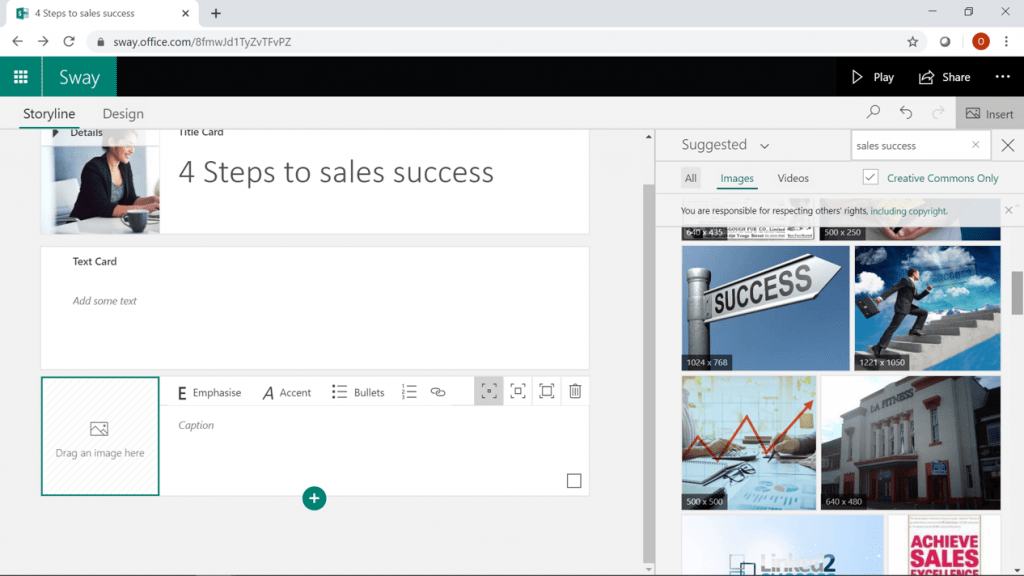Toggle Emphasise formatting
Screen dimensions: 1024x576
(209, 392)
